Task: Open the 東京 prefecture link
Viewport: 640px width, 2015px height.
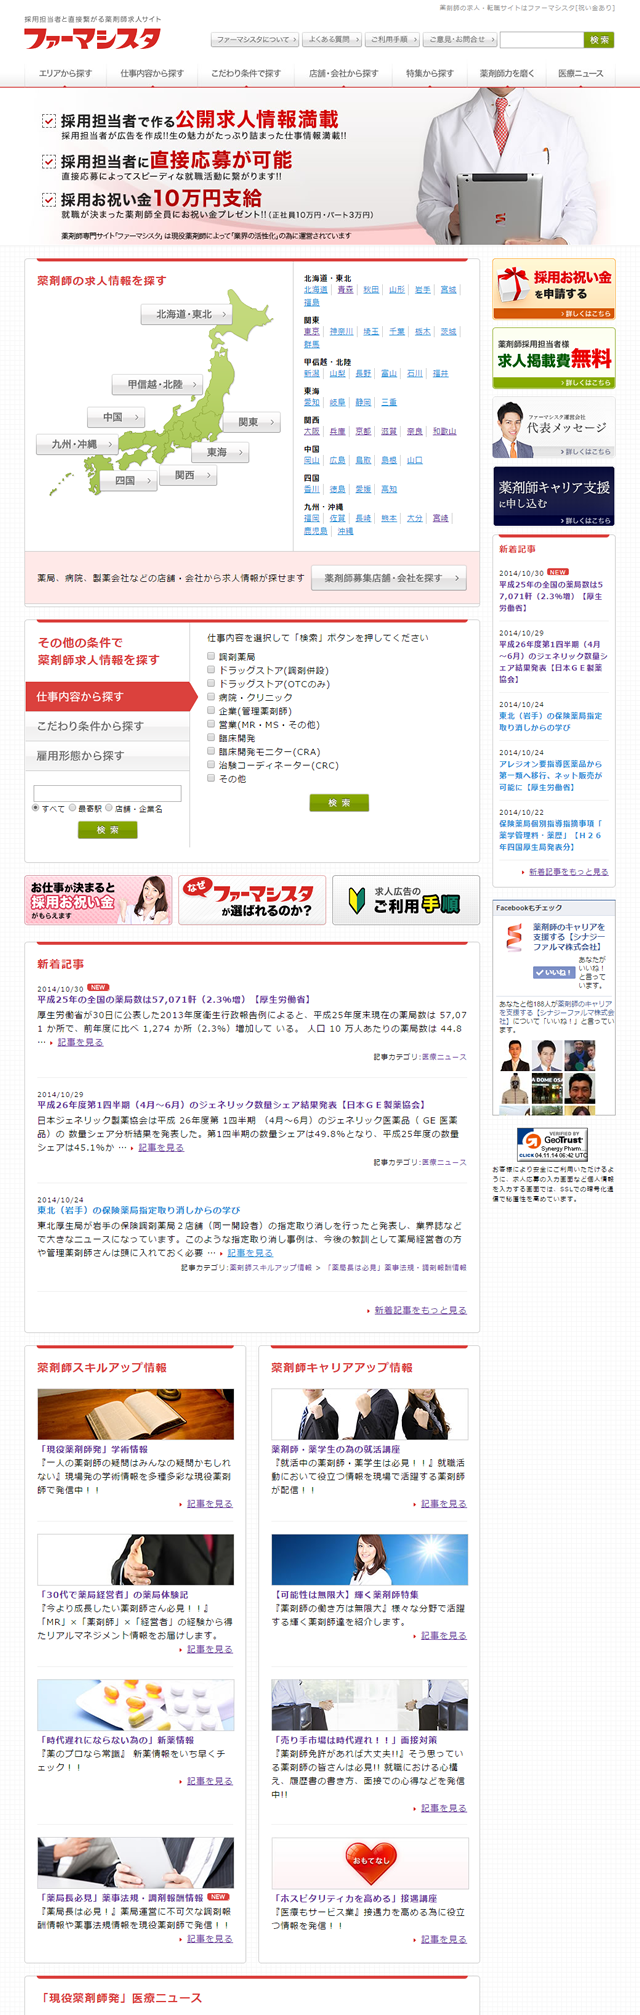Action: click(311, 332)
